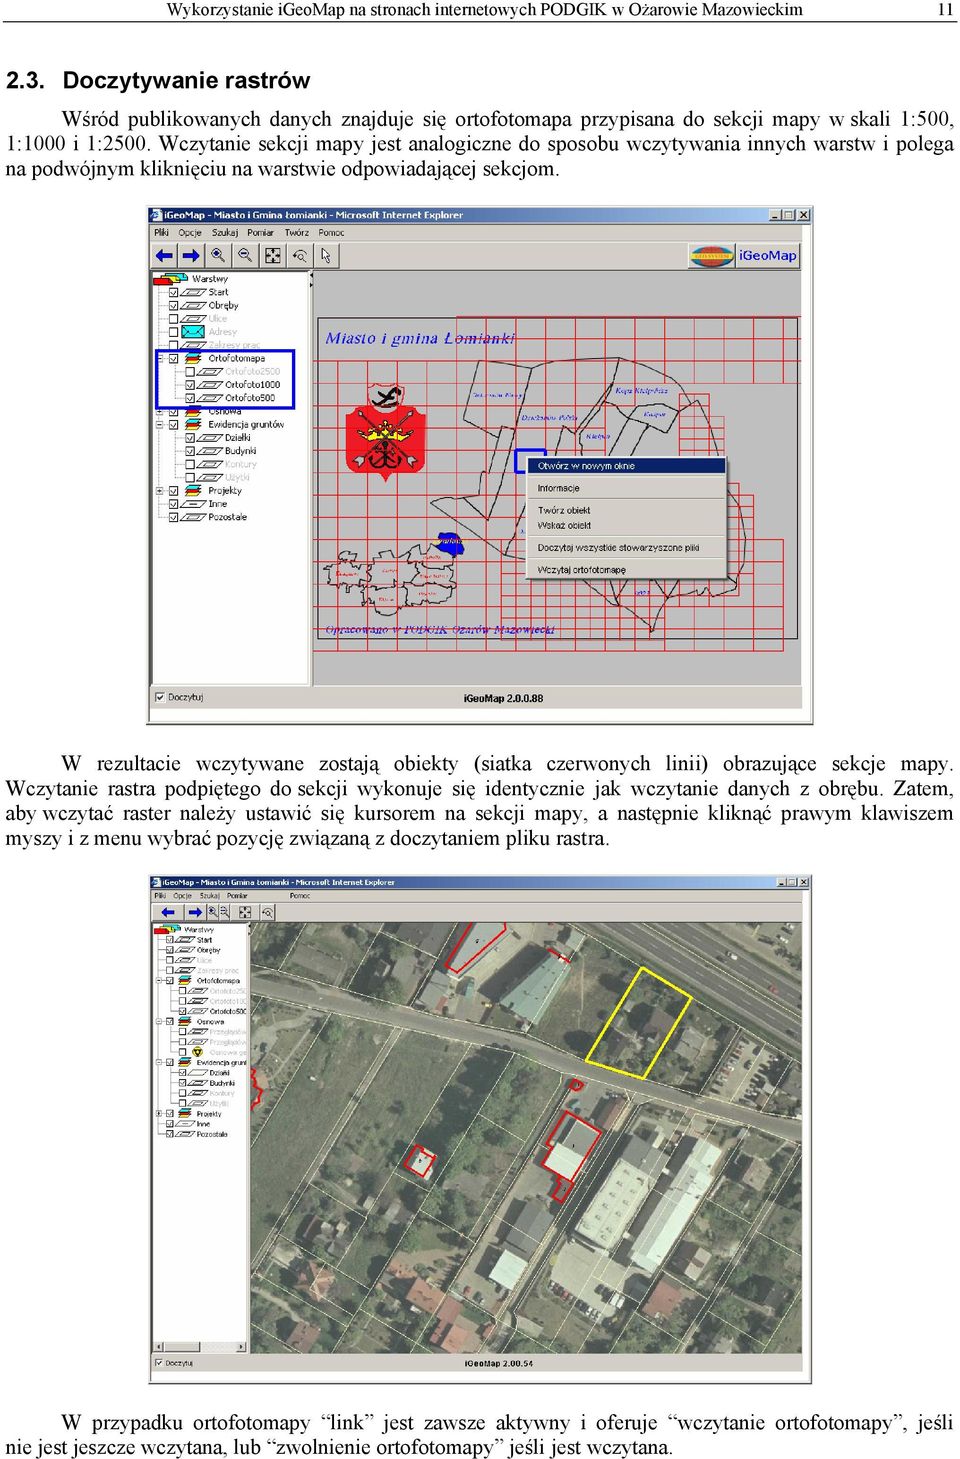Click the previous zoom icon in red-grid map window
The height and width of the screenshot is (1459, 960).
pos(299,256)
